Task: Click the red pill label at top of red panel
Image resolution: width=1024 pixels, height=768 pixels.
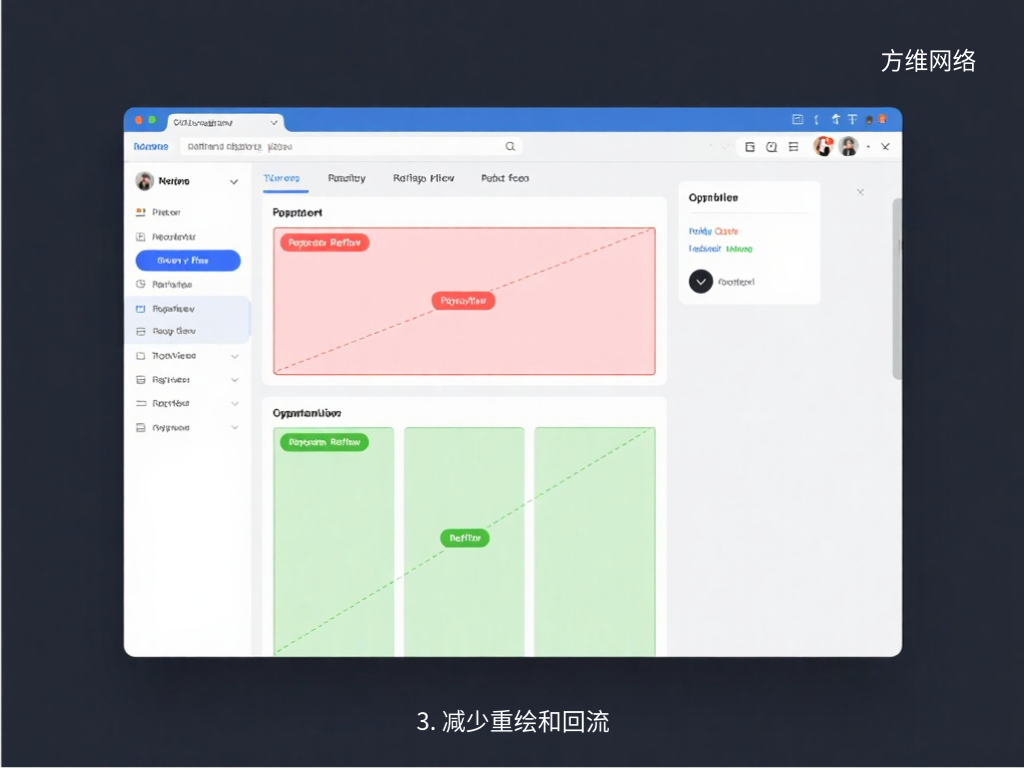Action: click(x=325, y=243)
